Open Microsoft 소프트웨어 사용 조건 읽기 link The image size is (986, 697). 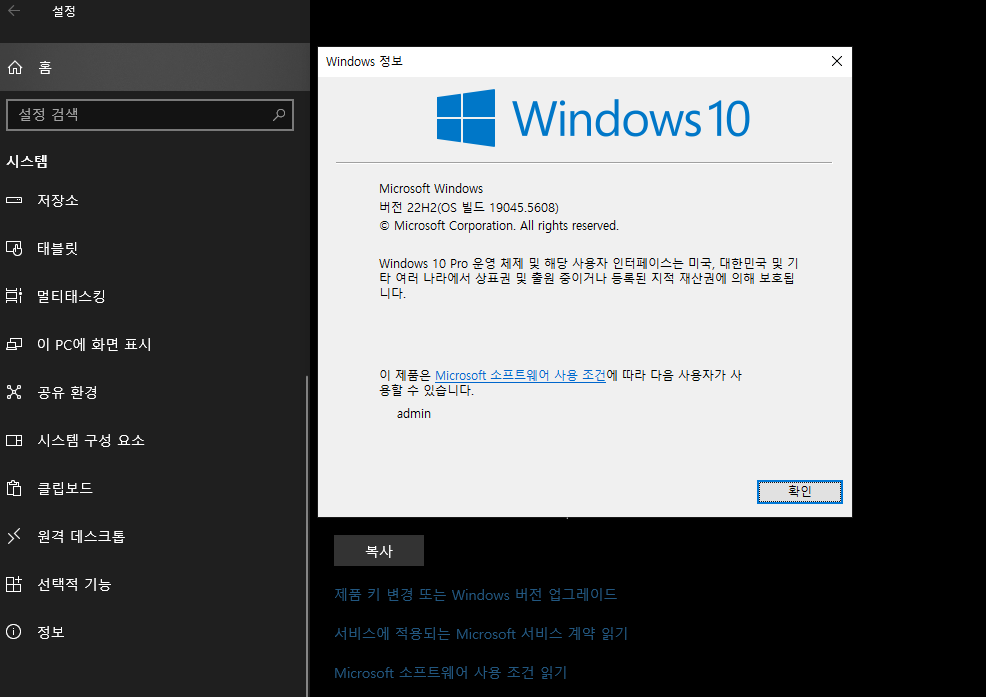tap(450, 672)
